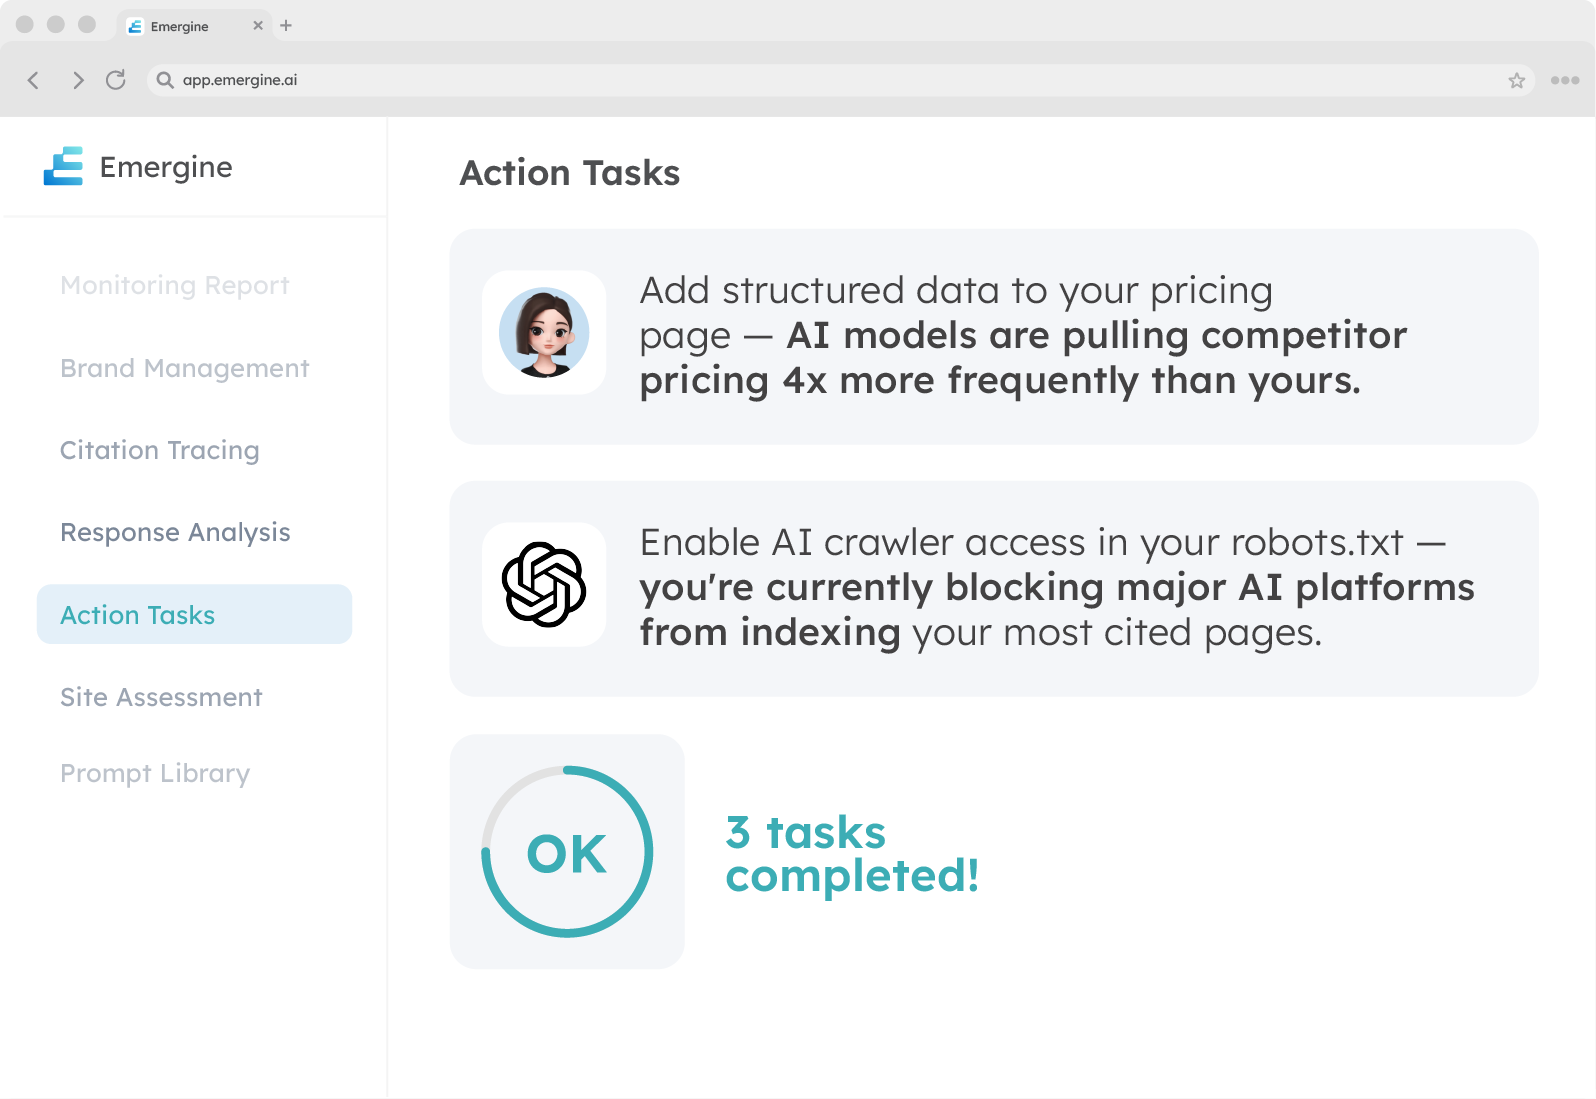
Task: Open Brand Management in the sidebar
Action: coord(185,368)
